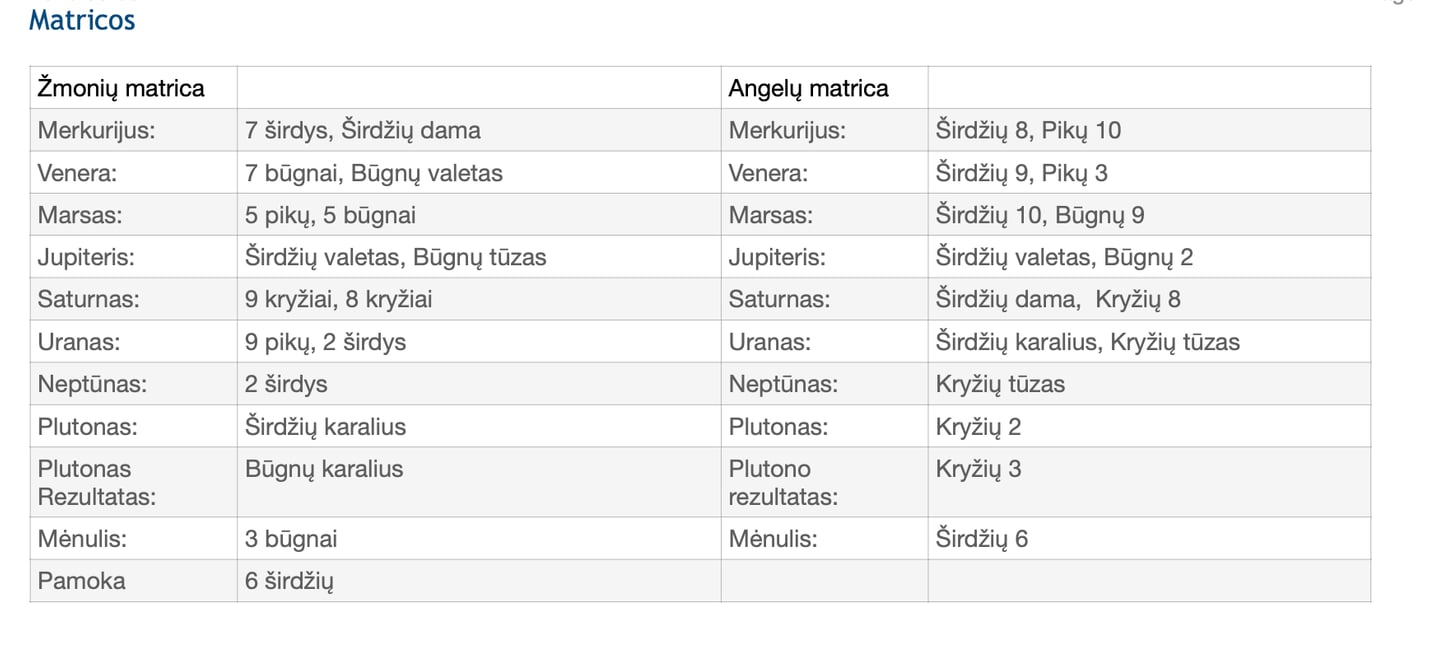Select the '5 pikų, 5 būgnai' cell
The height and width of the screenshot is (659, 1440).
click(x=331, y=215)
